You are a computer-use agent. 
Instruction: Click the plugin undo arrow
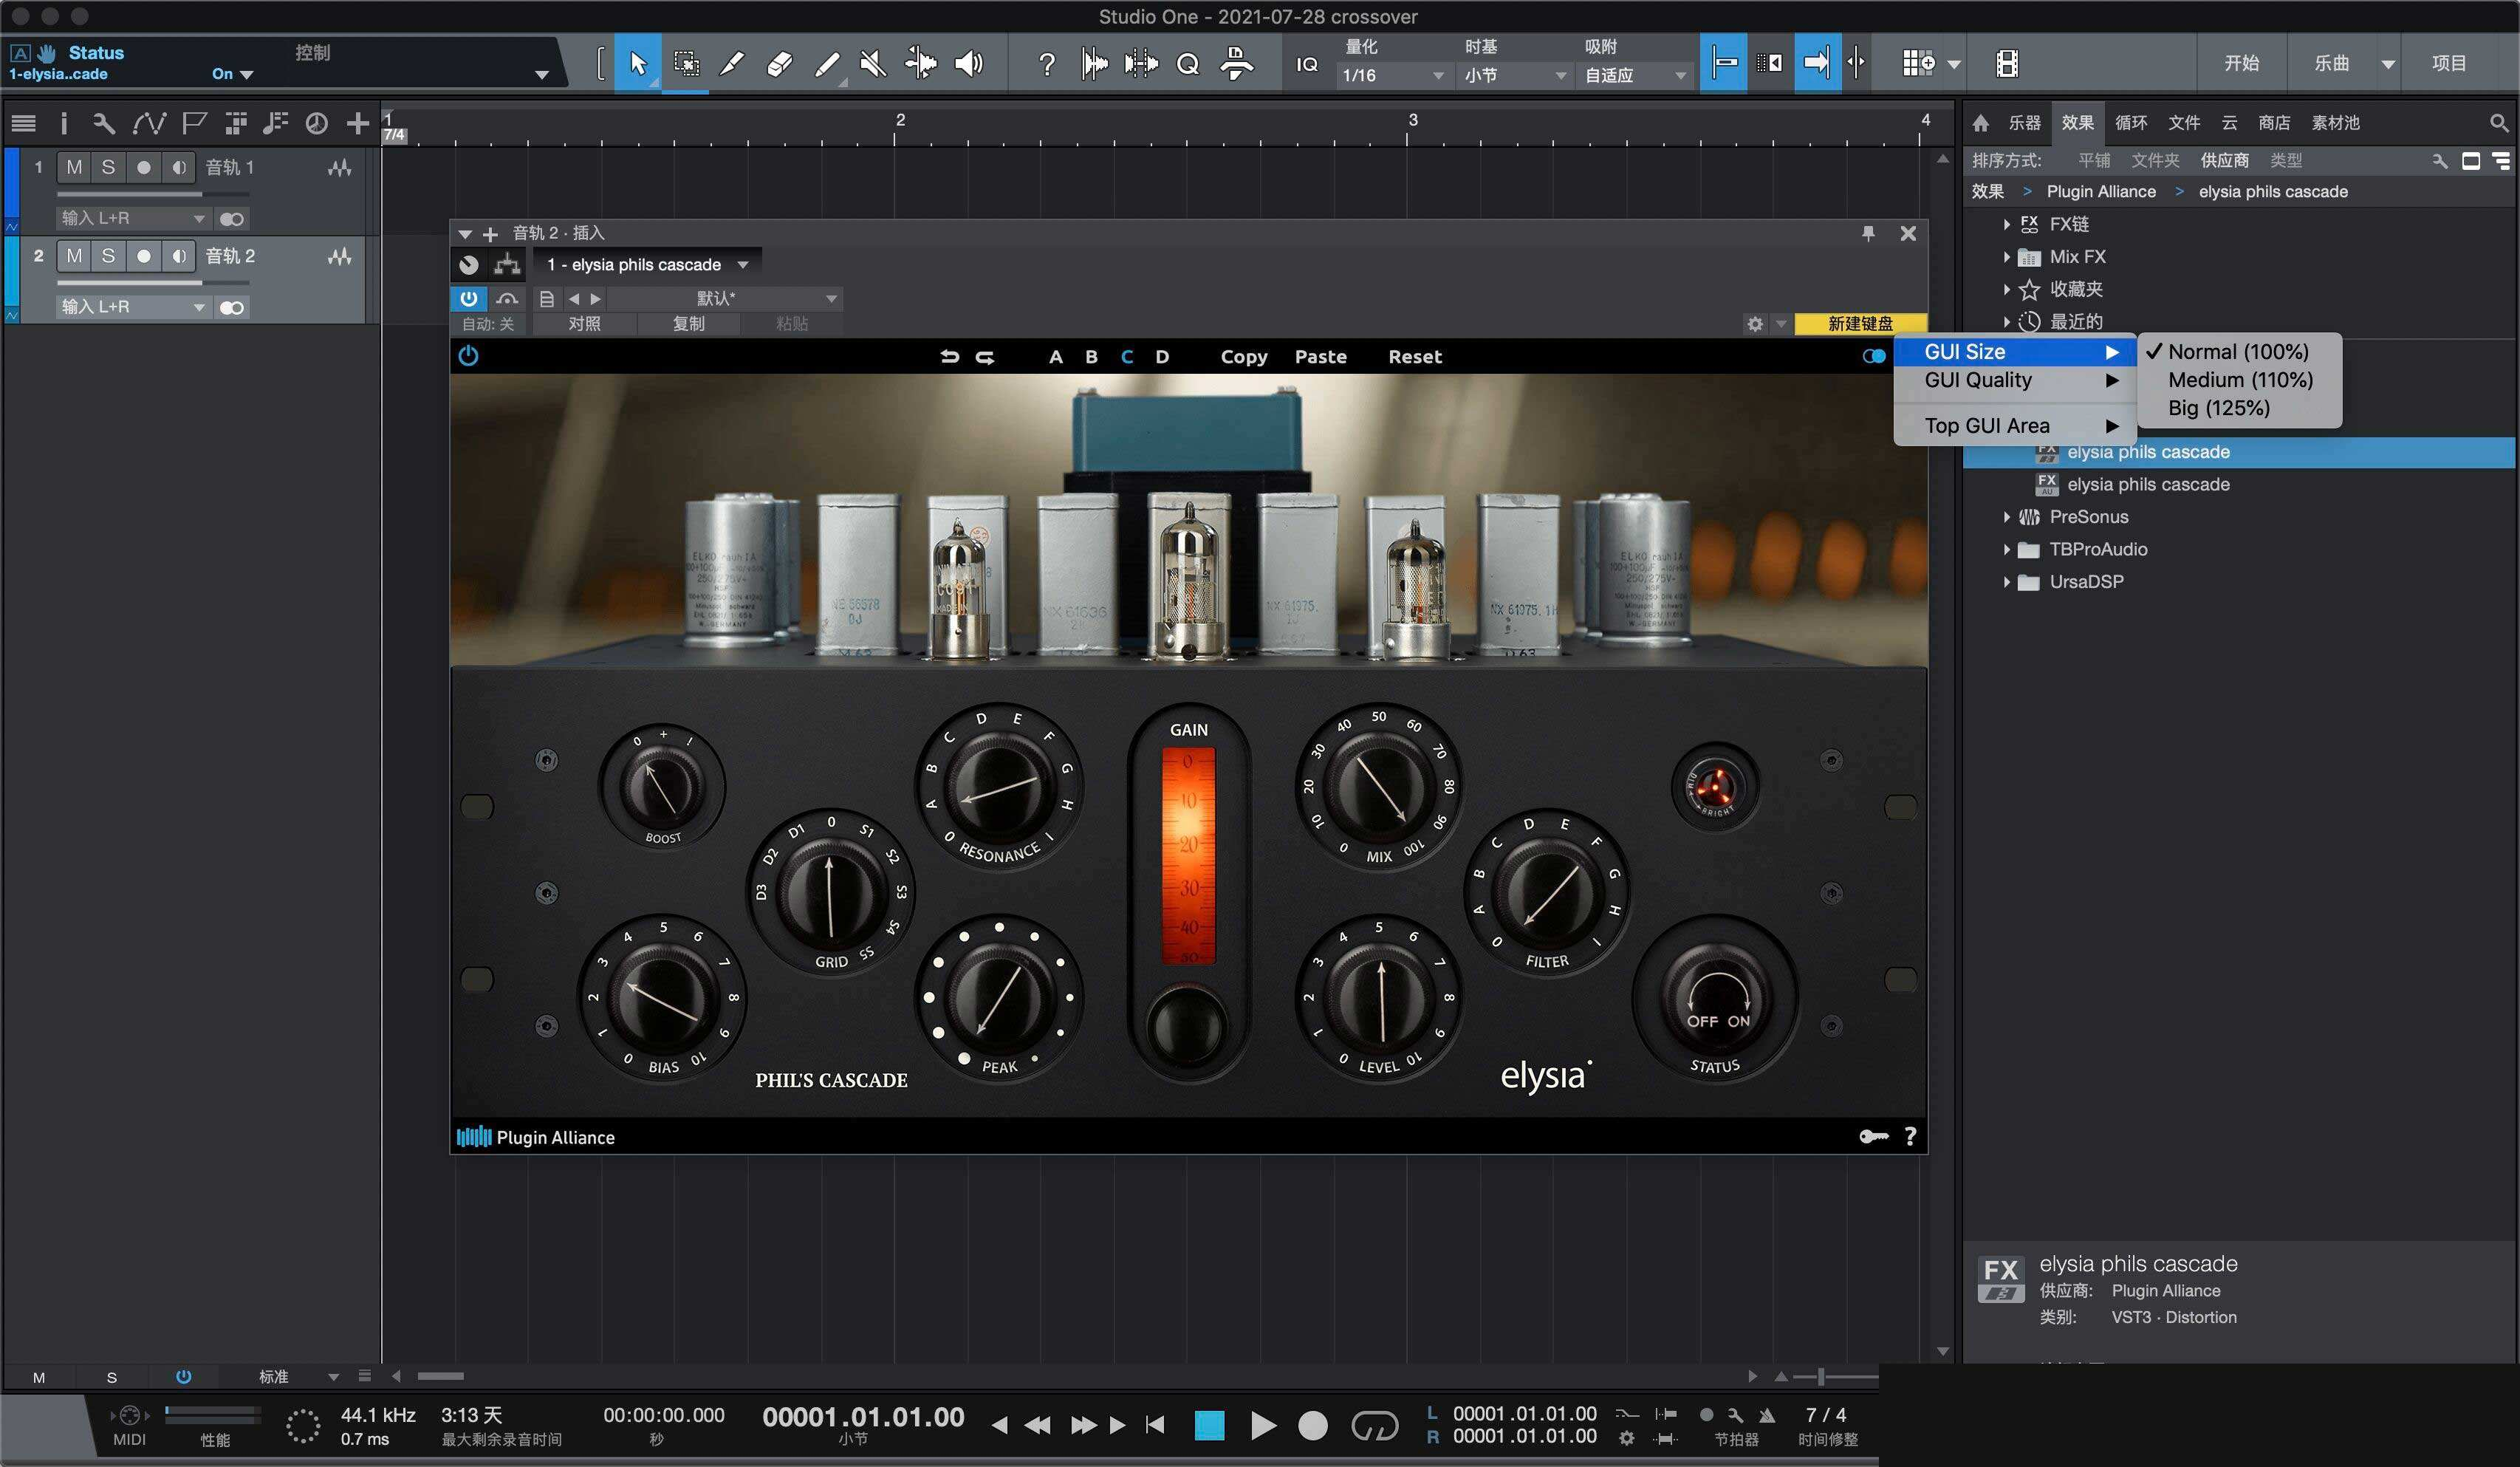[x=949, y=357]
